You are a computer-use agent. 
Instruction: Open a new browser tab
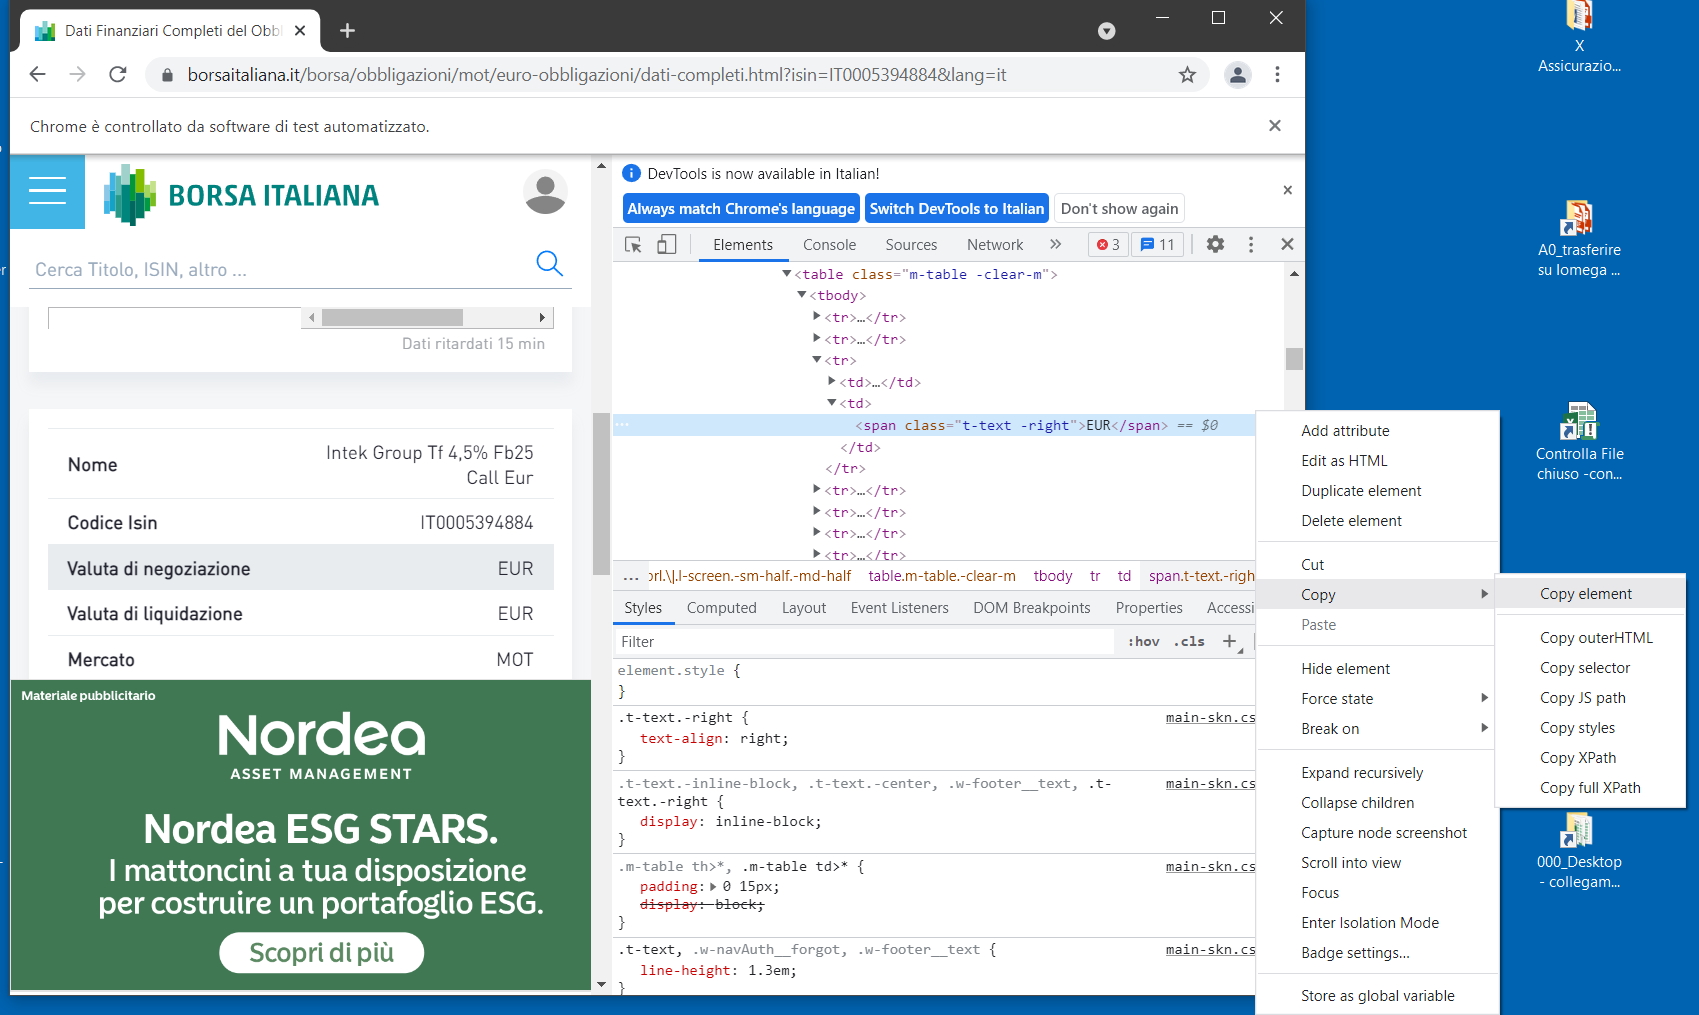pos(347,31)
